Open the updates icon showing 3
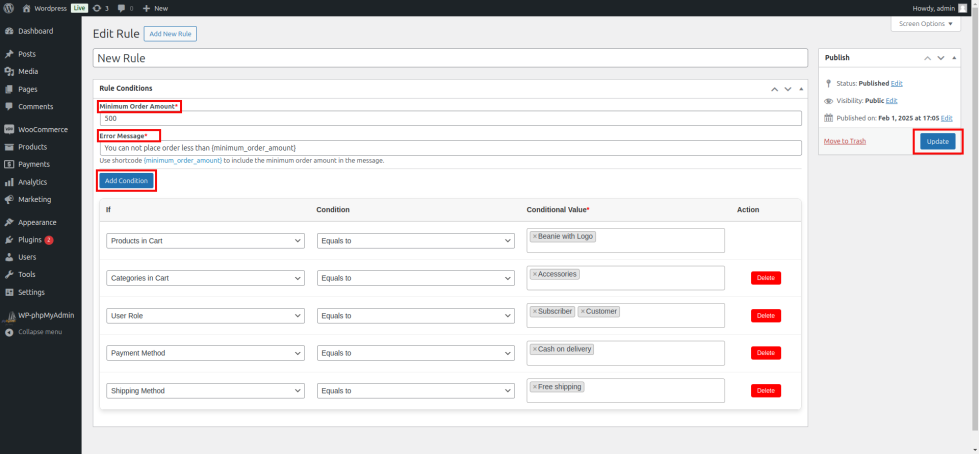 coord(100,8)
